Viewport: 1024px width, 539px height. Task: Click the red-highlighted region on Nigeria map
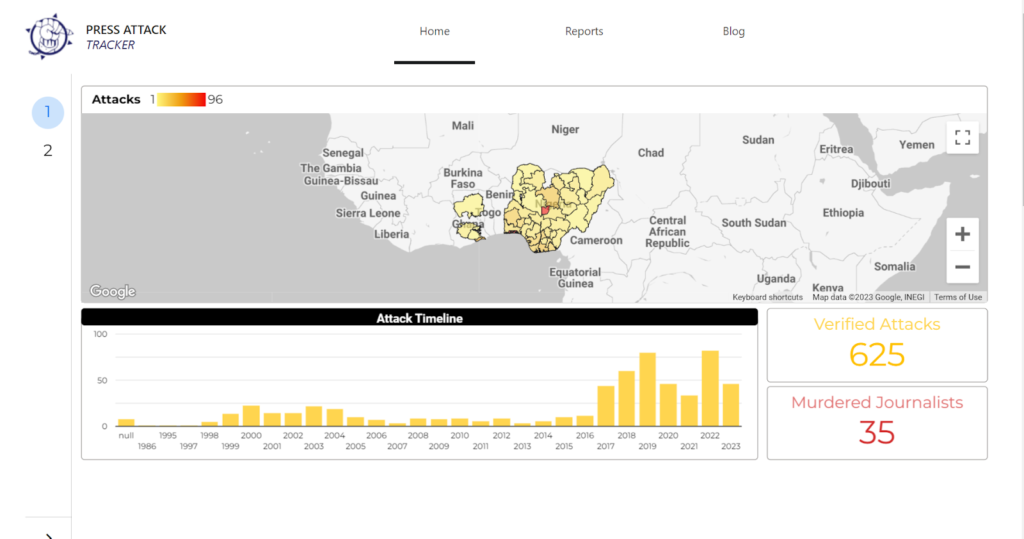pyautogui.click(x=545, y=210)
